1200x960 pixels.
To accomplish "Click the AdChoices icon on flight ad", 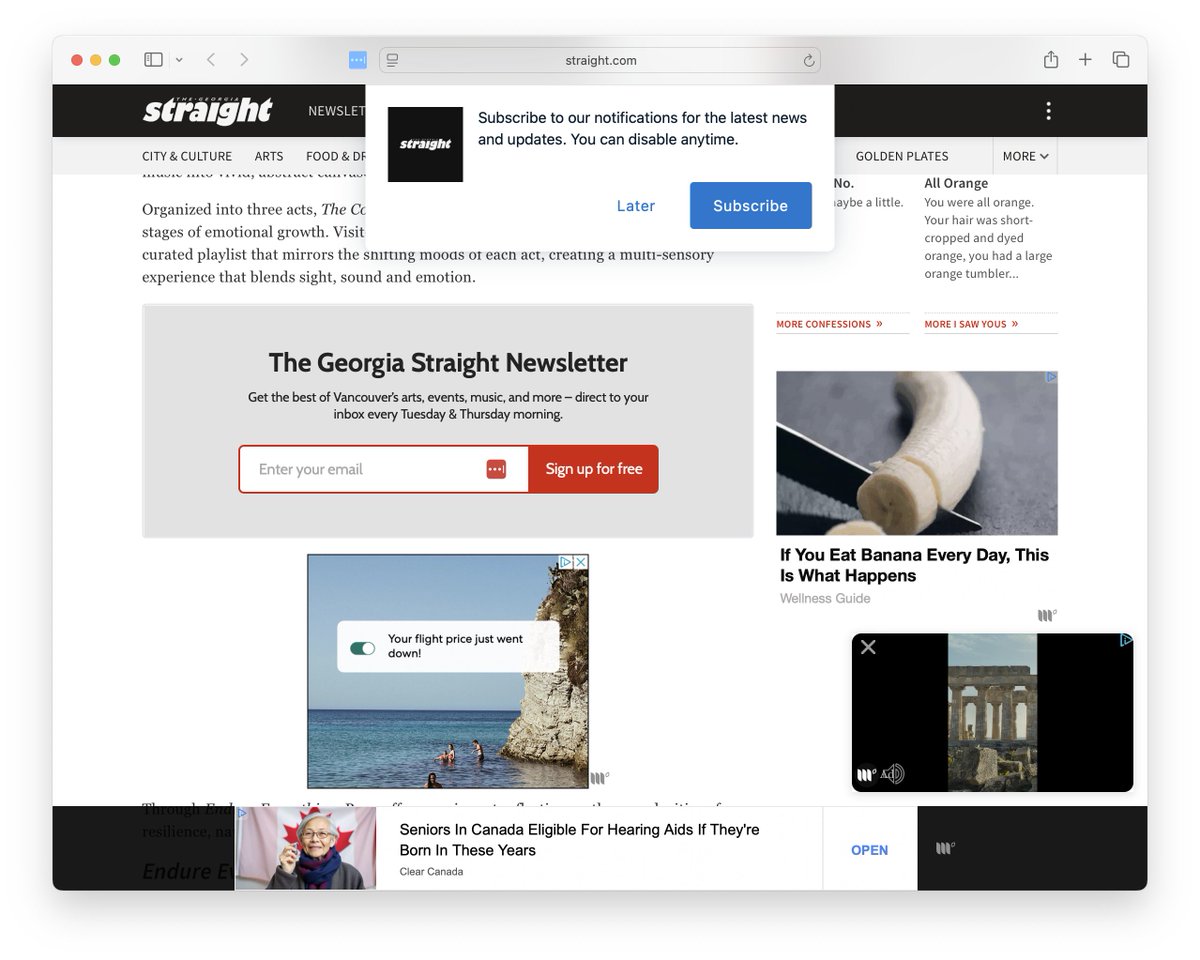I will pyautogui.click(x=565, y=562).
